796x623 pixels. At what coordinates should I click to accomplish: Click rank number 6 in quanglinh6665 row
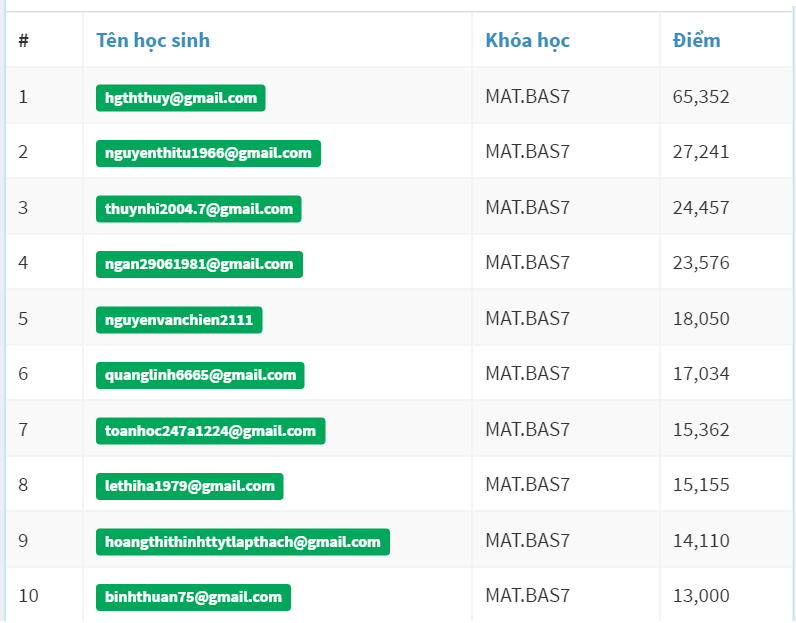point(23,374)
